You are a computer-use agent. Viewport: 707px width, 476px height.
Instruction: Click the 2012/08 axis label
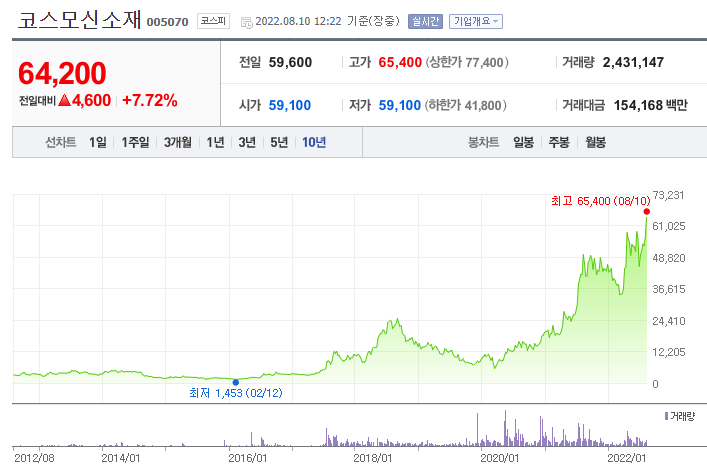click(34, 458)
